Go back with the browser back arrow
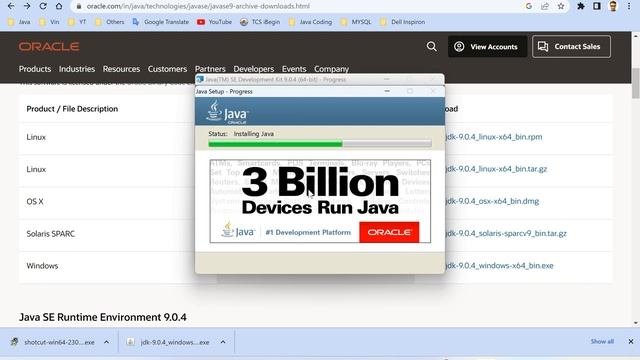This screenshot has width=640, height=360. click(11, 6)
